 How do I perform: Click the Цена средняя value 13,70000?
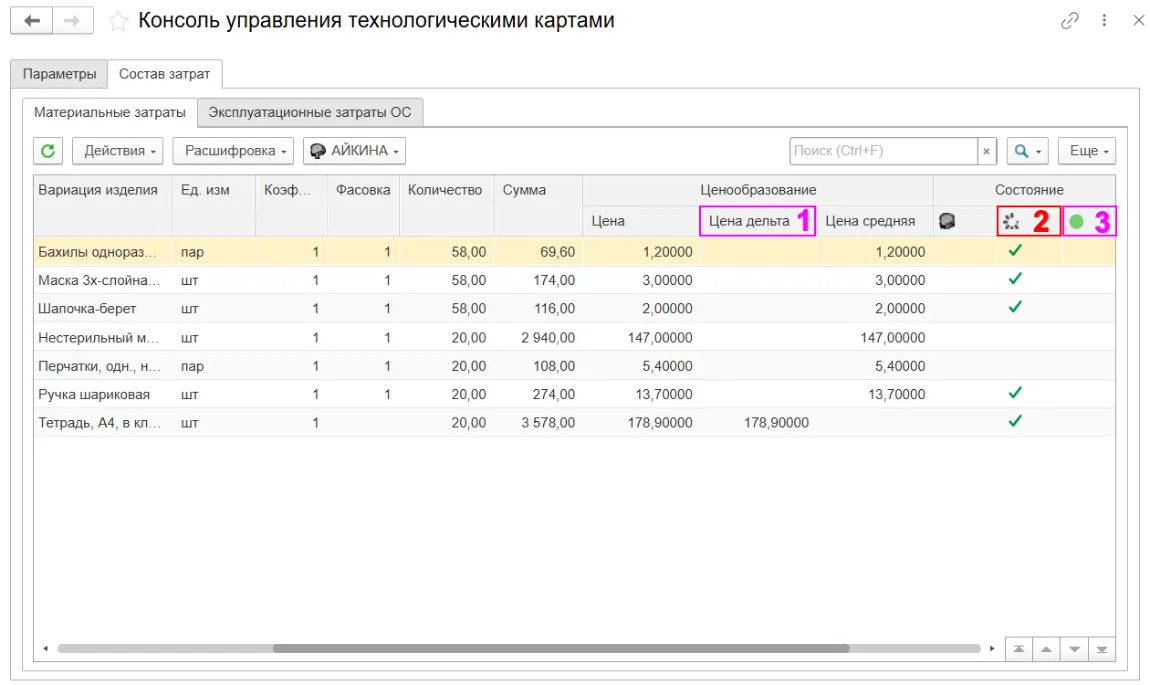pos(897,395)
